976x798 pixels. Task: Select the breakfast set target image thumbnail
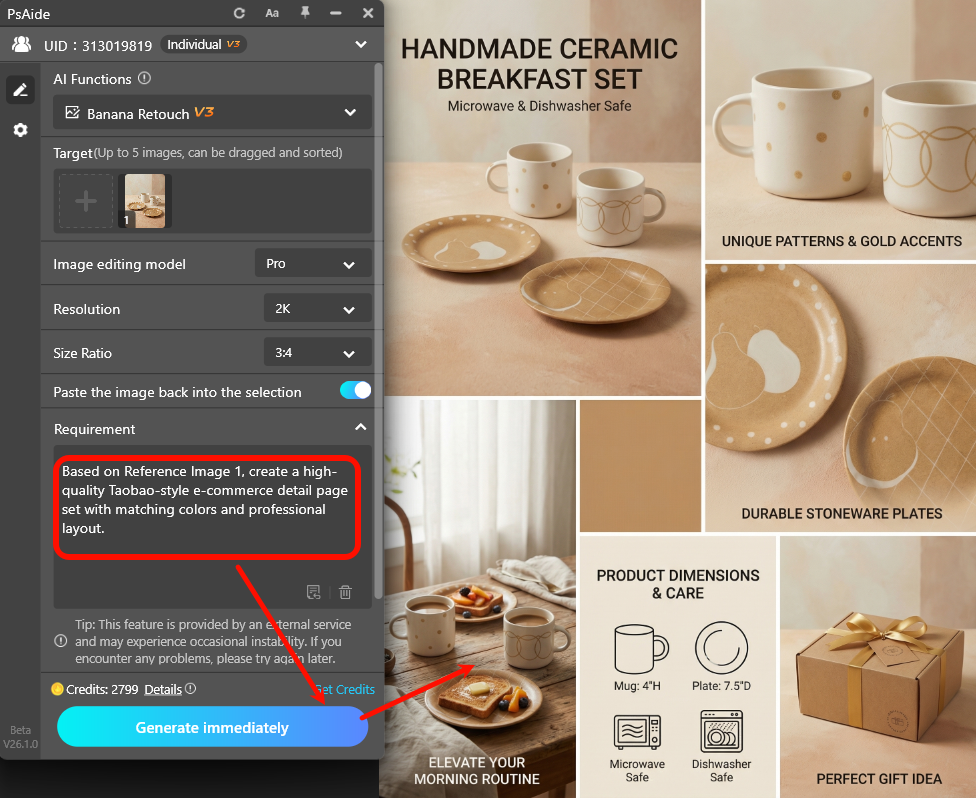tap(143, 200)
